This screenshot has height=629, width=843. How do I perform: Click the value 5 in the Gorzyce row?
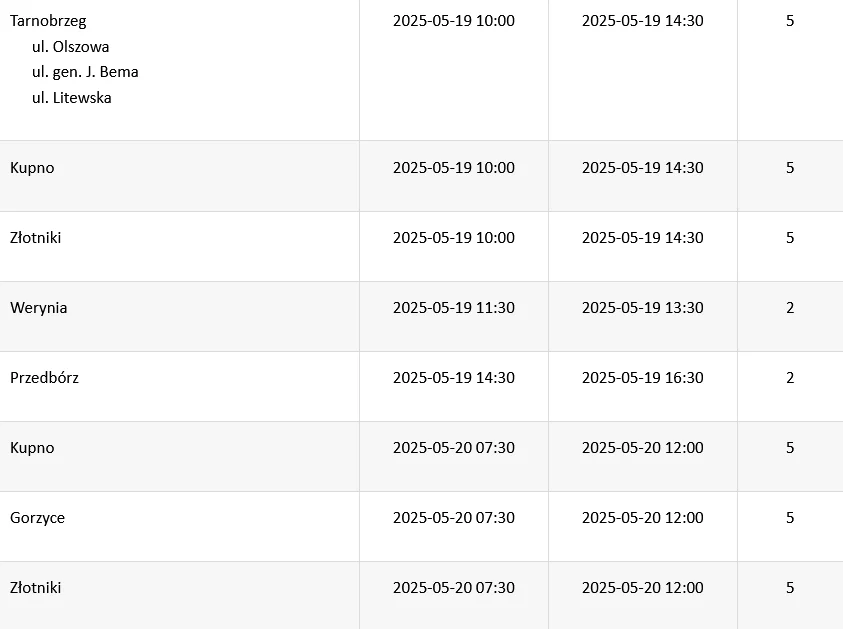[x=790, y=518]
